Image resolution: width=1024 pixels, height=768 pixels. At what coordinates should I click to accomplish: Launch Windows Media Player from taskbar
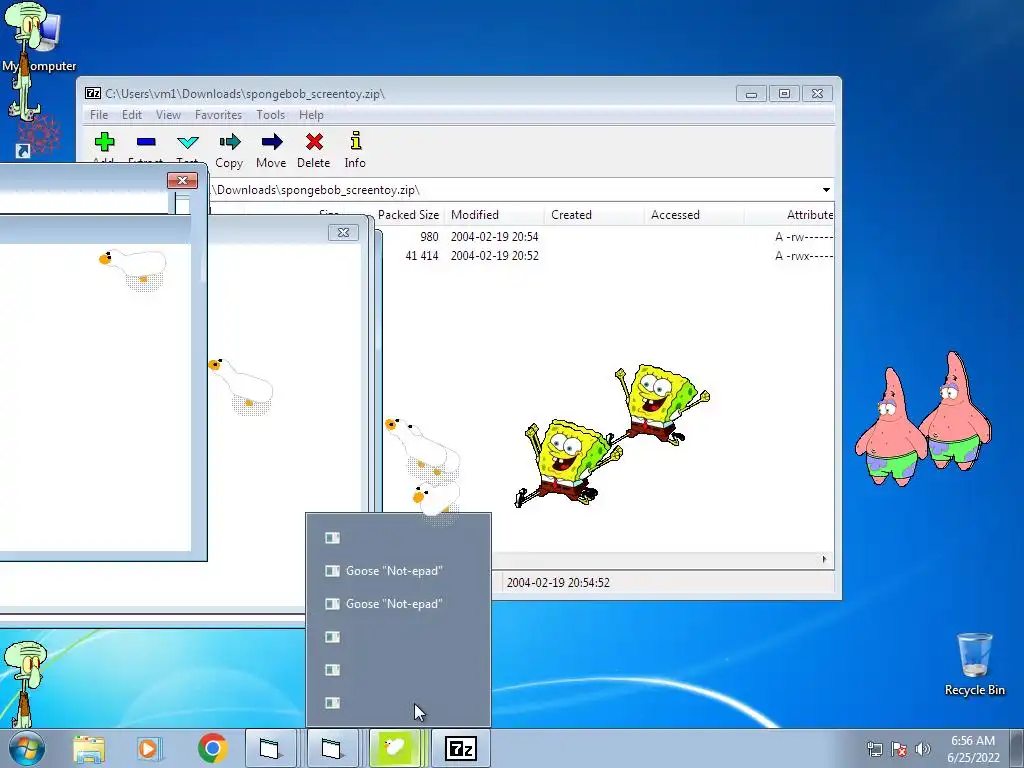(149, 748)
